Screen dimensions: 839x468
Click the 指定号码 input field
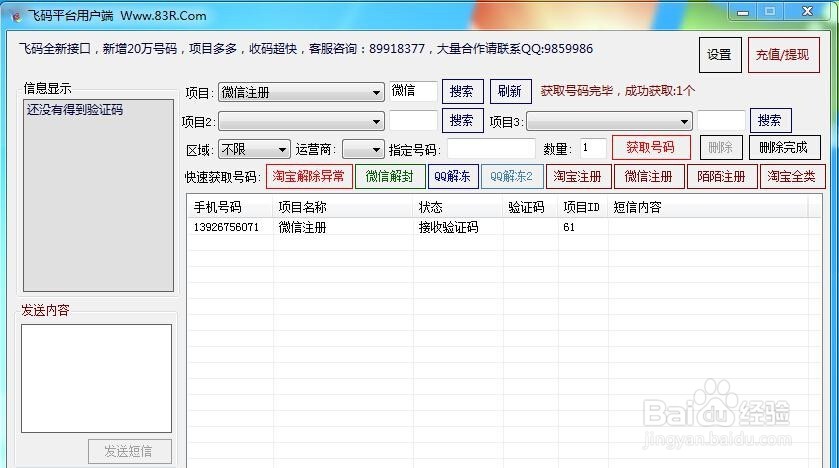491,149
